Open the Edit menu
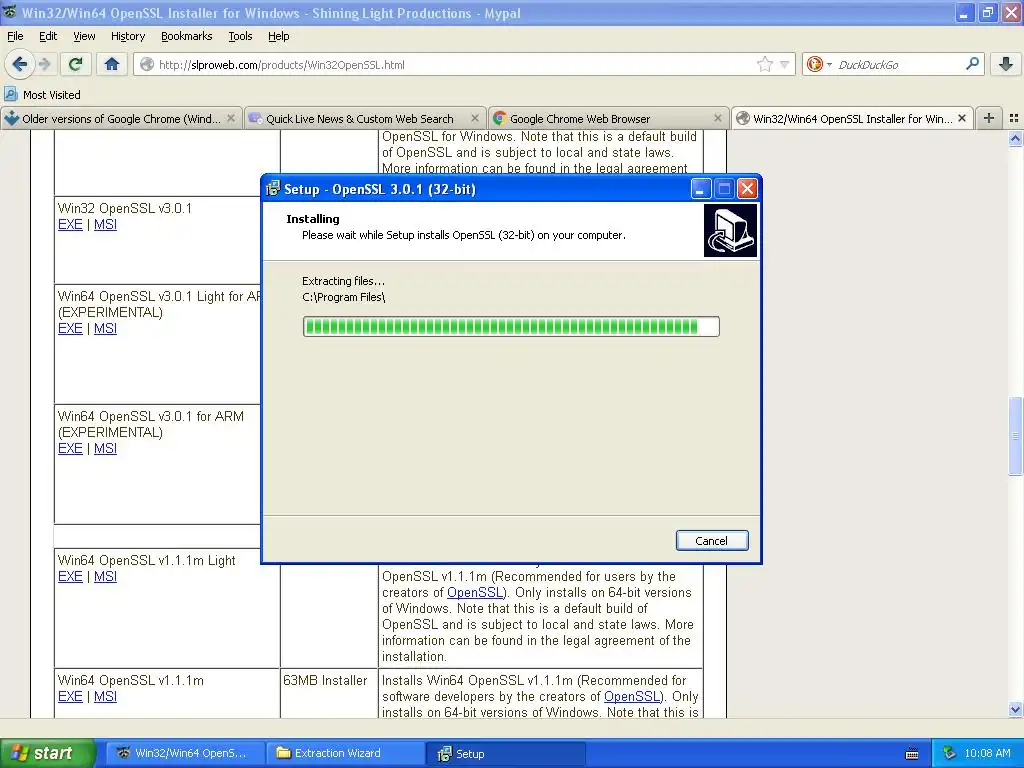1024x768 pixels. [x=48, y=36]
